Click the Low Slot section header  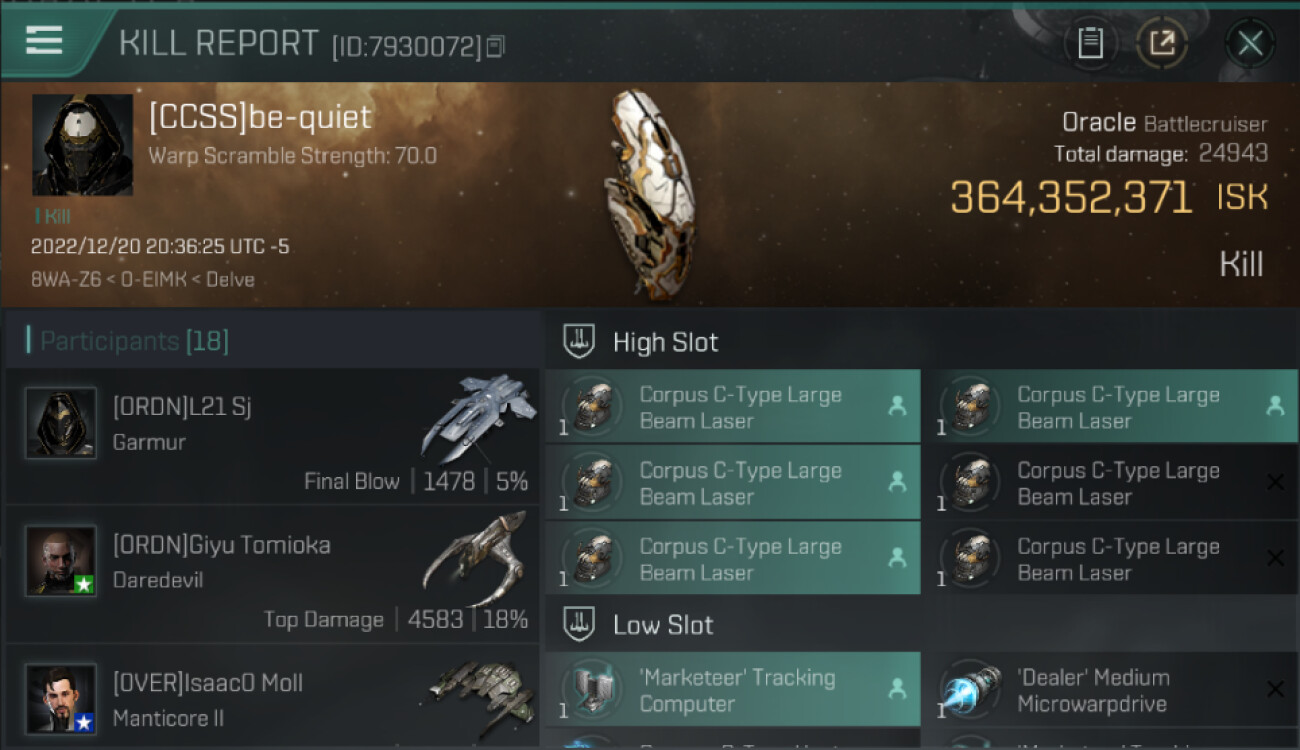click(663, 625)
